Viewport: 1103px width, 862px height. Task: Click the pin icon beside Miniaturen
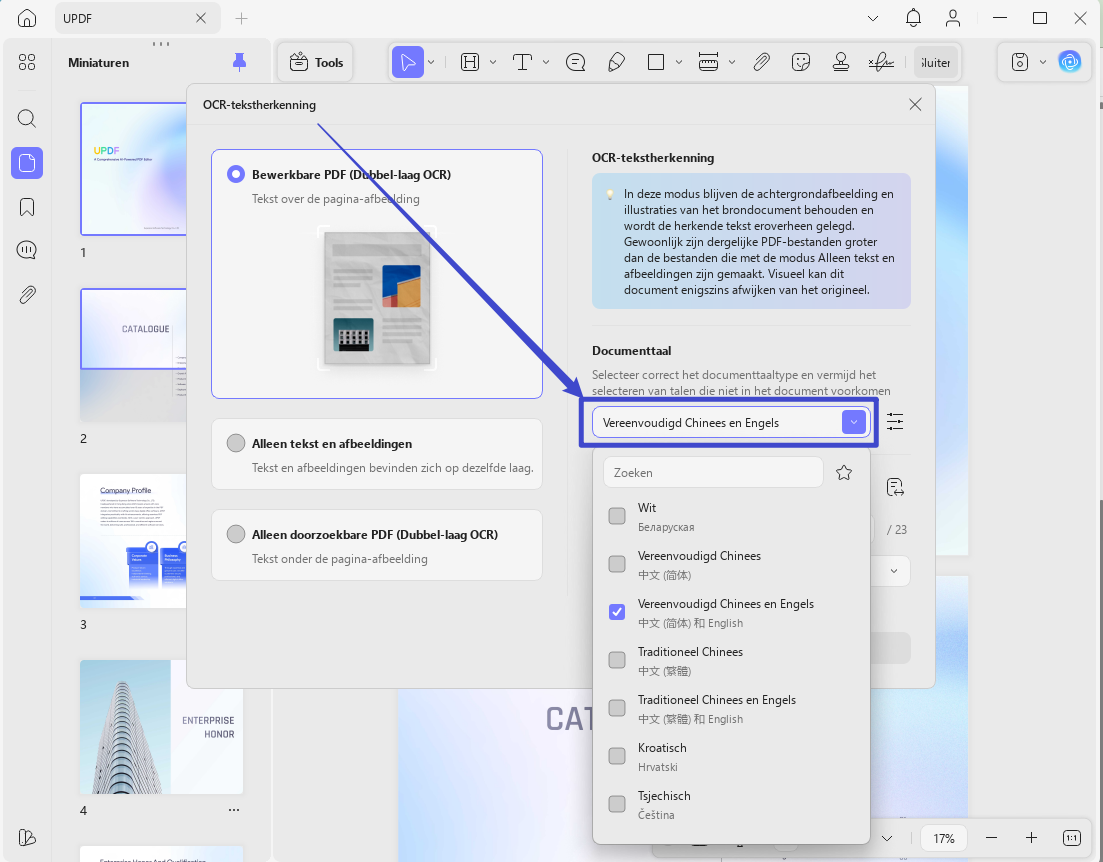(239, 63)
